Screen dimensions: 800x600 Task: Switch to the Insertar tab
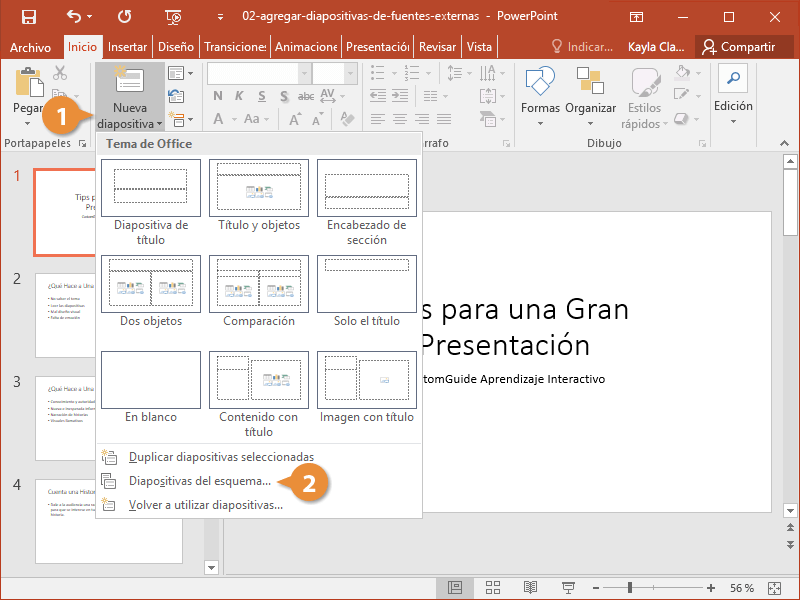coord(127,47)
